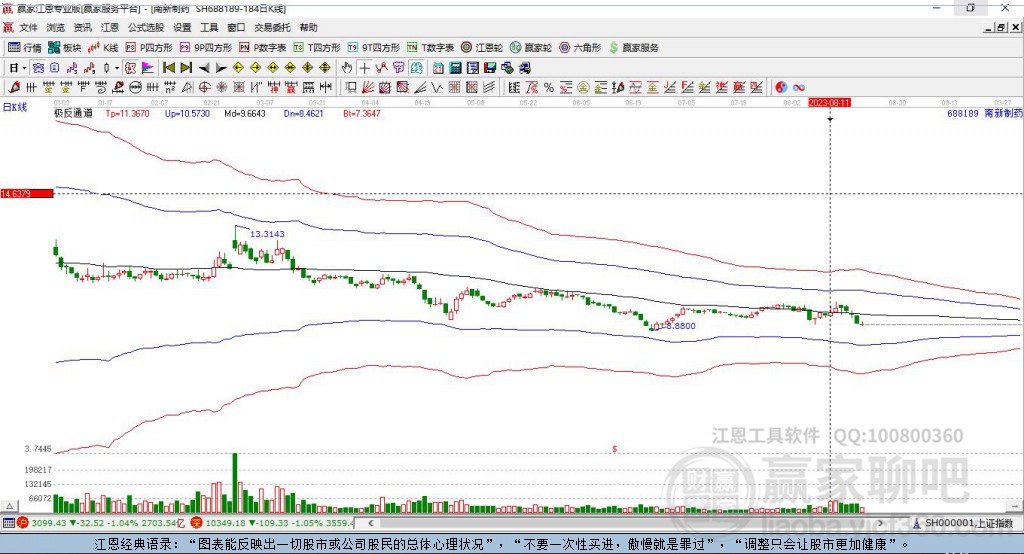Viewport: 1024px width, 554px height.
Task: Open the 公式选股 menu
Action: point(146,27)
